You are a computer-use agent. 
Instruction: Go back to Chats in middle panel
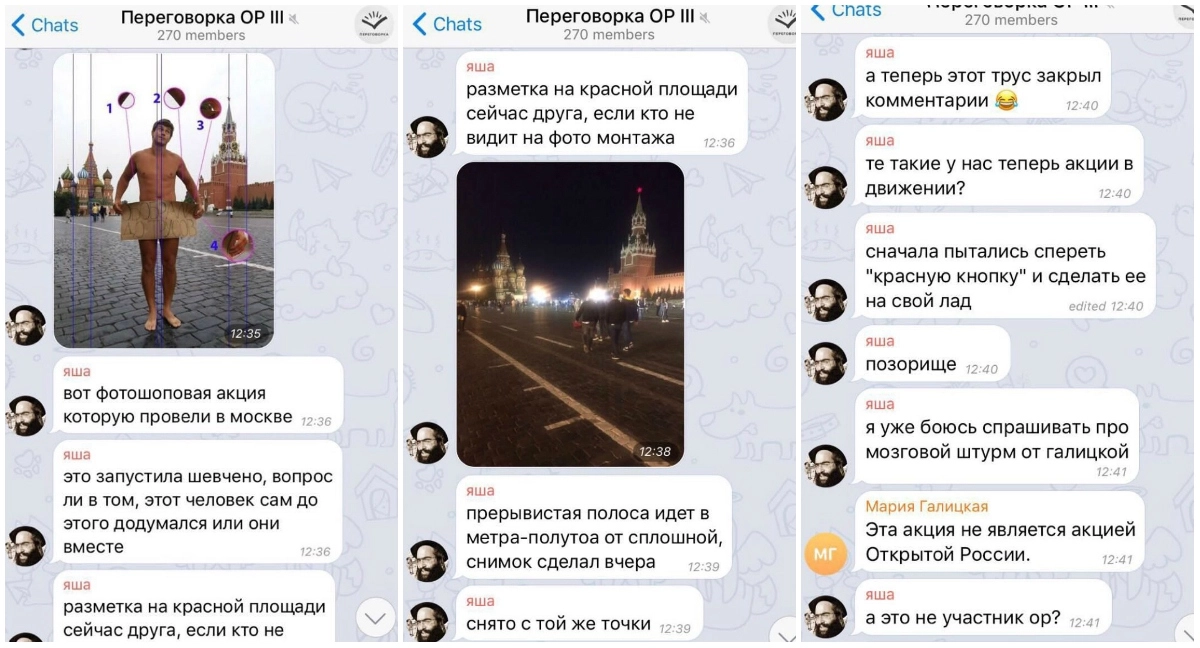click(446, 24)
